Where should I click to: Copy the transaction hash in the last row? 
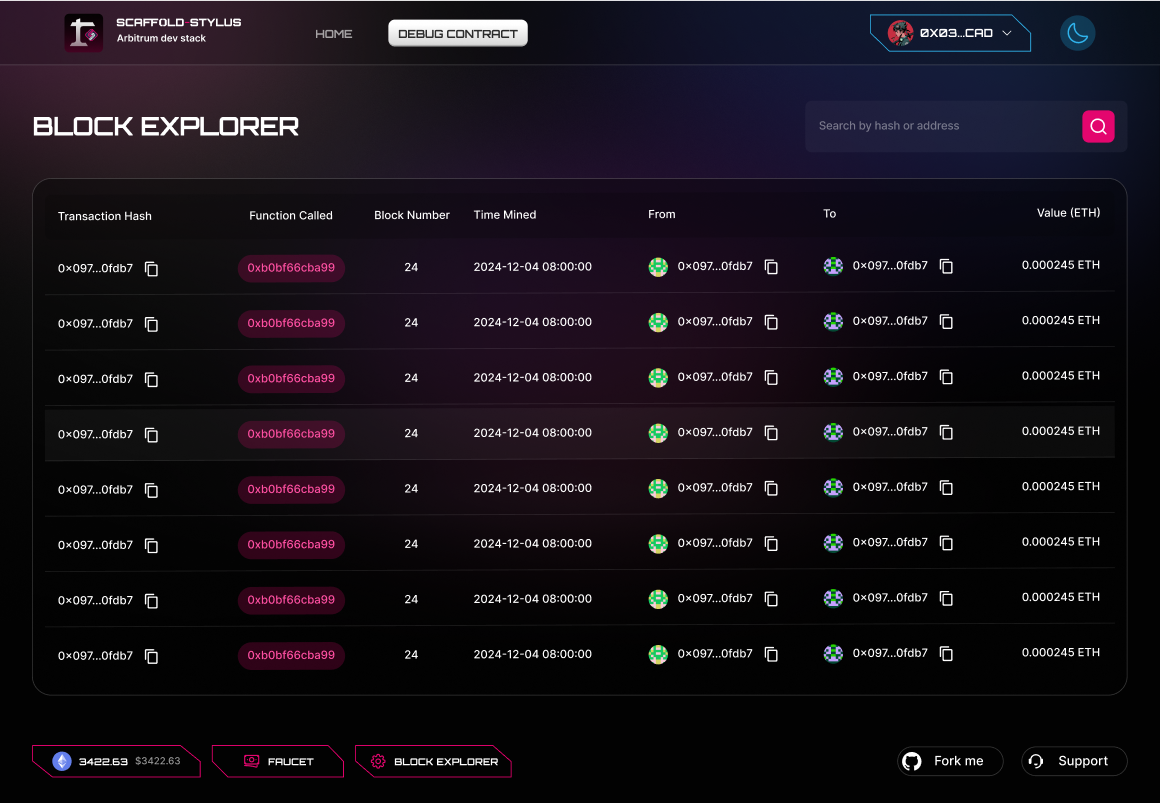tap(152, 656)
